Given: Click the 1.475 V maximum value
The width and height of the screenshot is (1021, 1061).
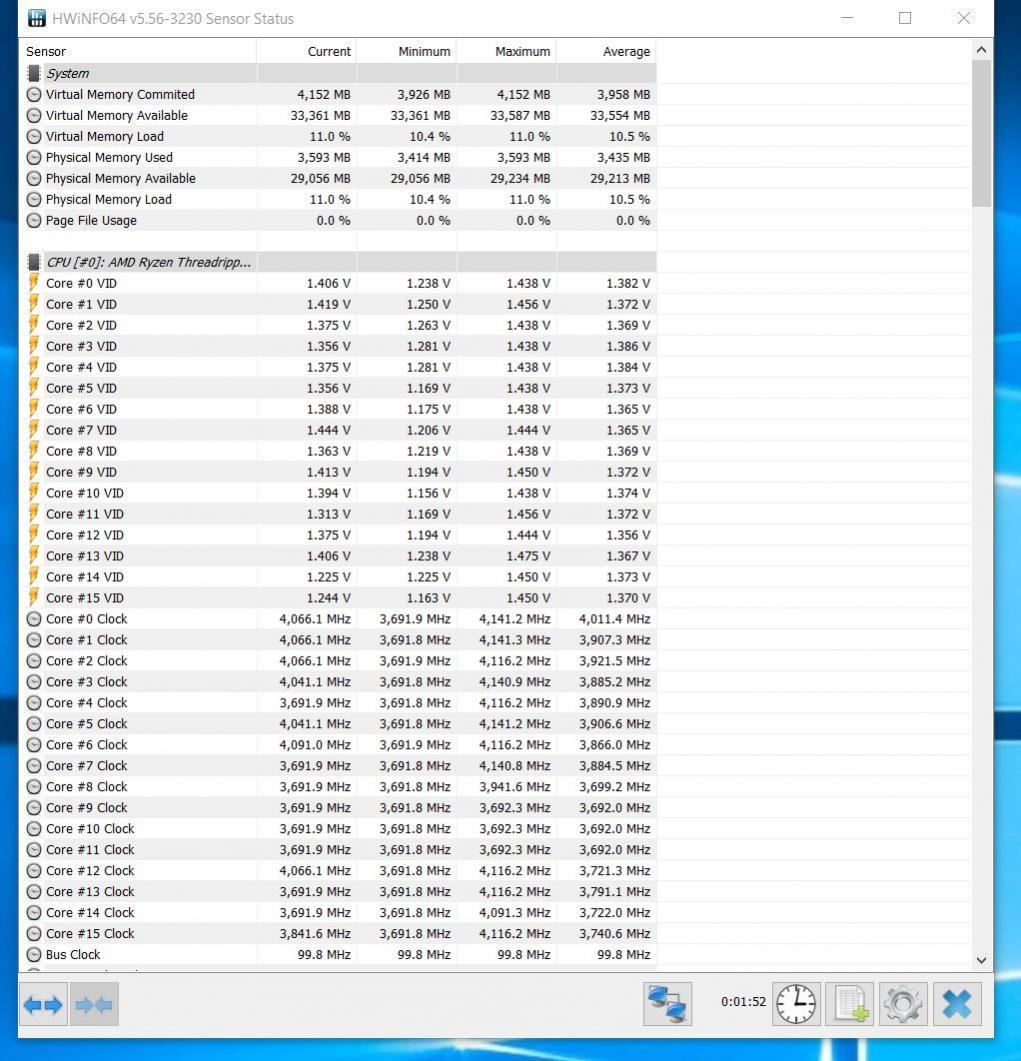Looking at the screenshot, I should click(528, 556).
